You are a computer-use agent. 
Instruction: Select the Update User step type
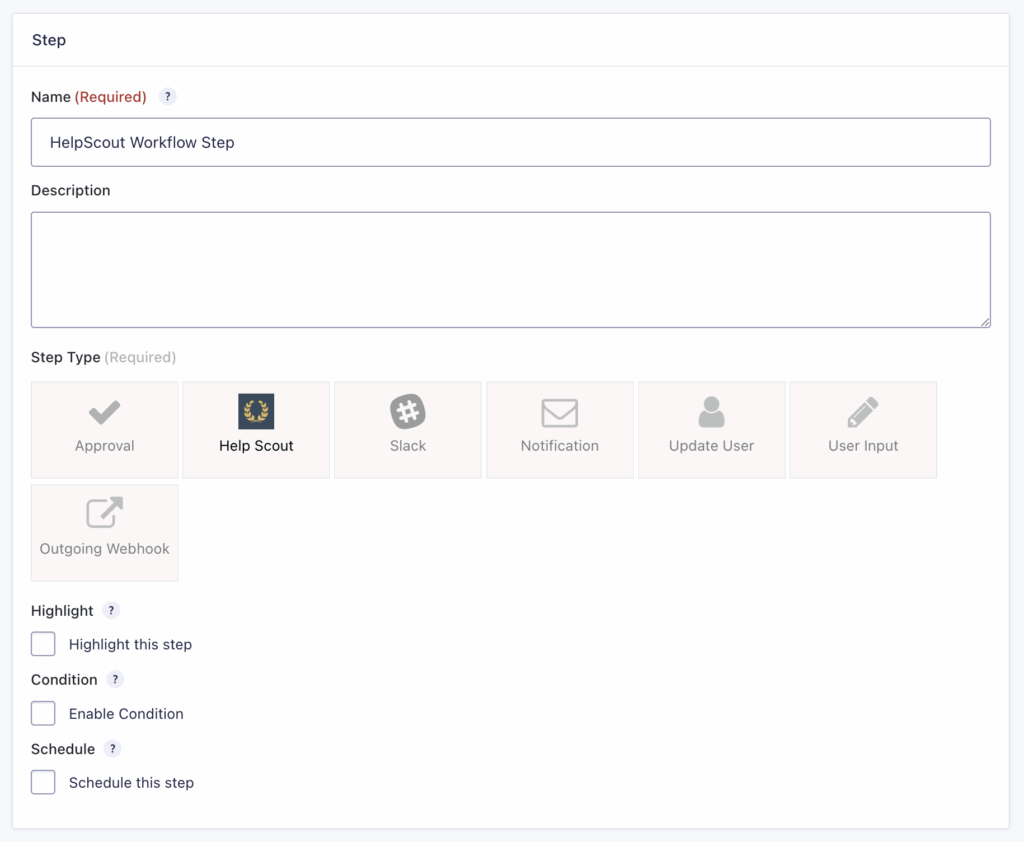click(x=711, y=428)
